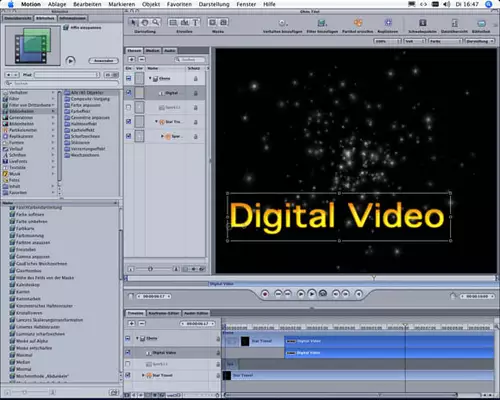Click the minus button in layers panel
Image resolution: width=500 pixels, height=400 pixels.
[142, 59]
